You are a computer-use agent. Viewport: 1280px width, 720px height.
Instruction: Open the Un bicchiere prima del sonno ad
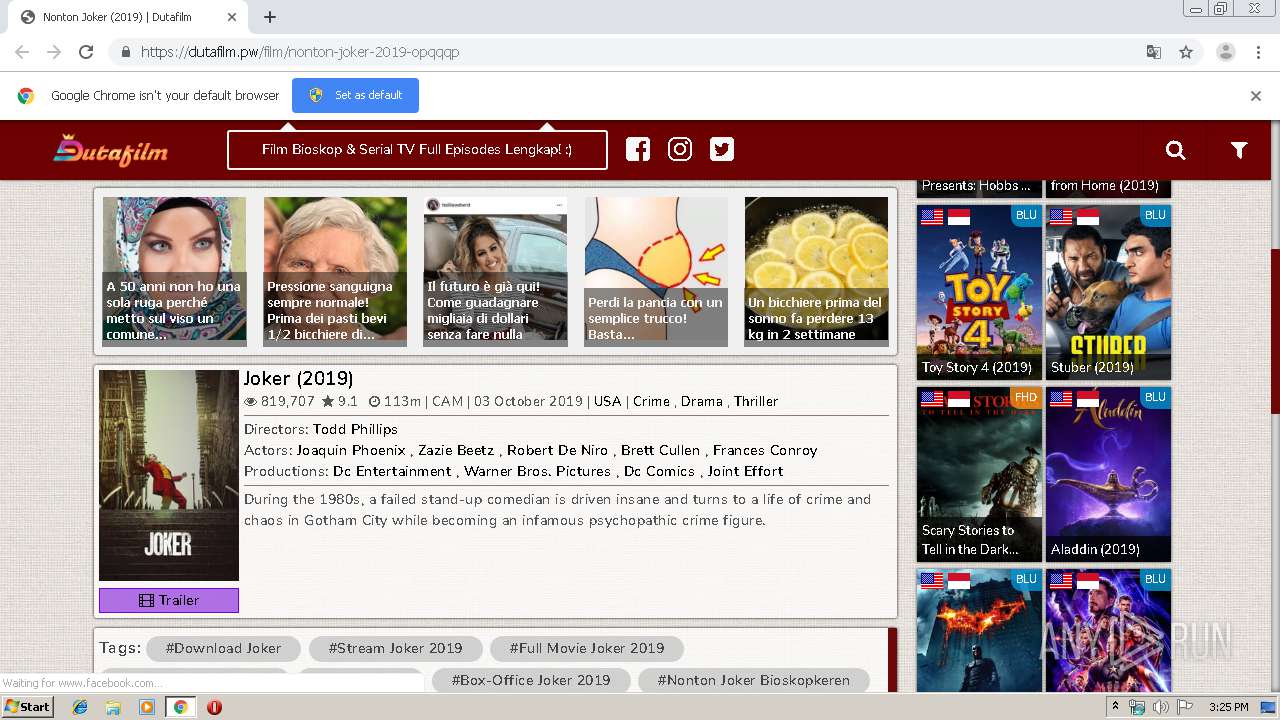[816, 271]
